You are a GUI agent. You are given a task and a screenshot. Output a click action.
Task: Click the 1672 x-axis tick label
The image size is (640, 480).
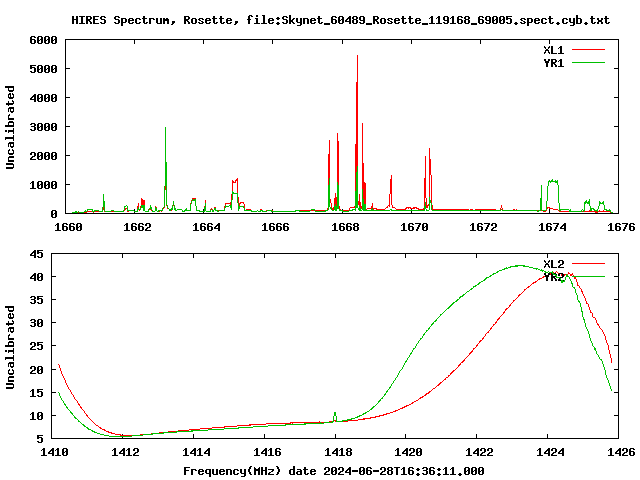(x=483, y=227)
